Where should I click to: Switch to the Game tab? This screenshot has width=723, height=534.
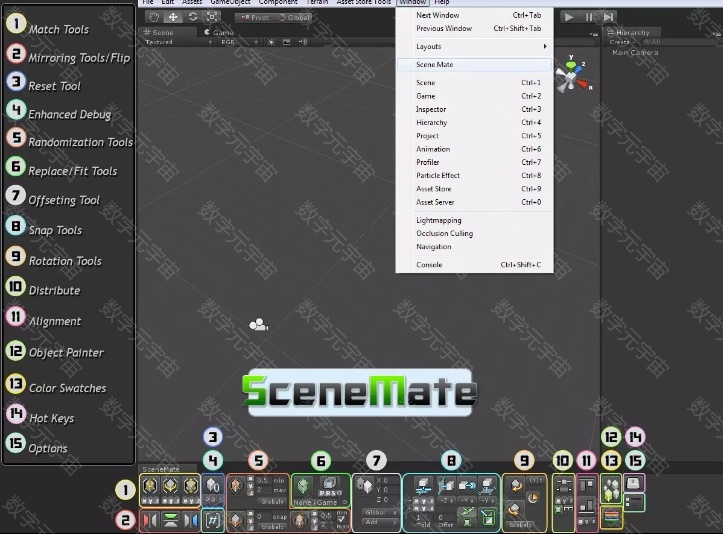(x=219, y=33)
